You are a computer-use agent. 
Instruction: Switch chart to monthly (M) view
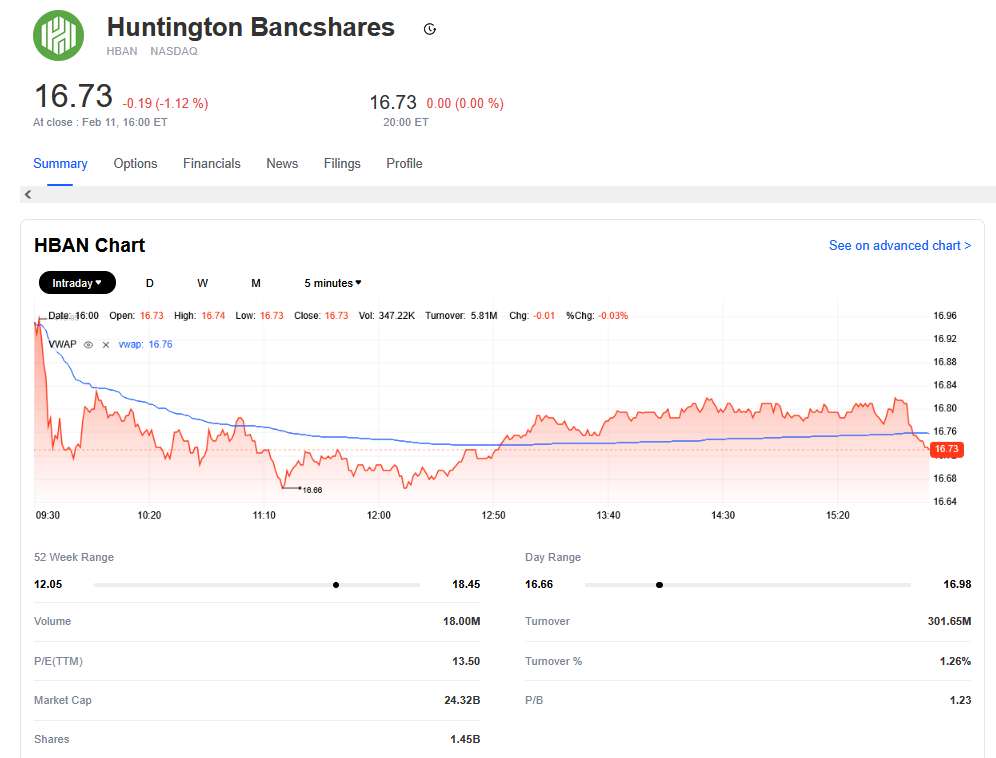(256, 283)
